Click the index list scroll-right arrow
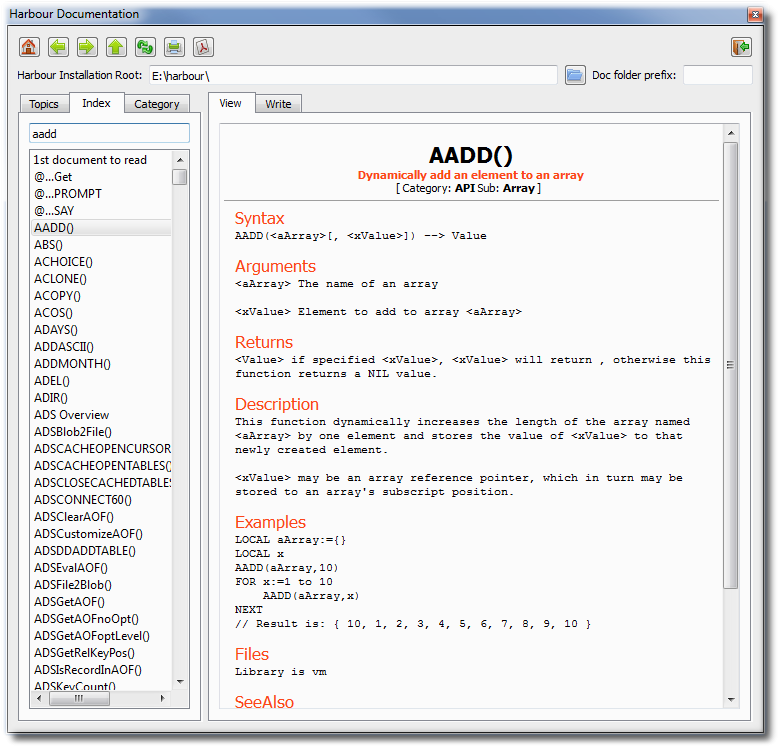Image resolution: width=783 pixels, height=752 pixels. tap(162, 698)
